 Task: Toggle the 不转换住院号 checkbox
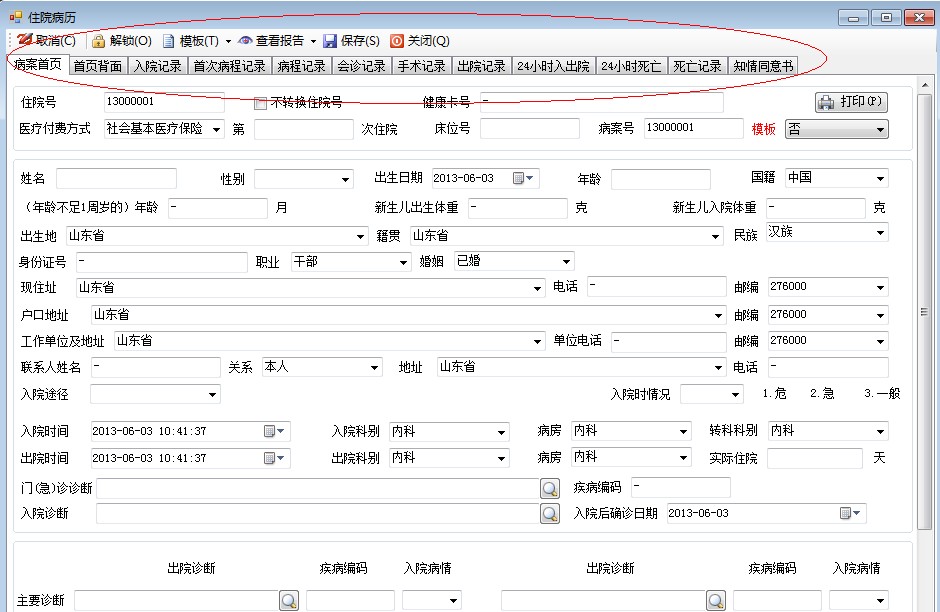(x=260, y=103)
